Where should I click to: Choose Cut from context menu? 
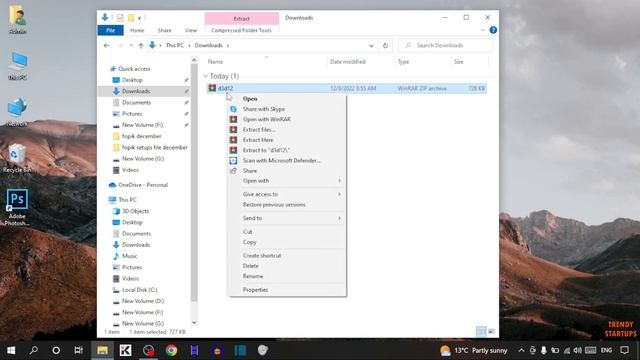pyautogui.click(x=287, y=232)
